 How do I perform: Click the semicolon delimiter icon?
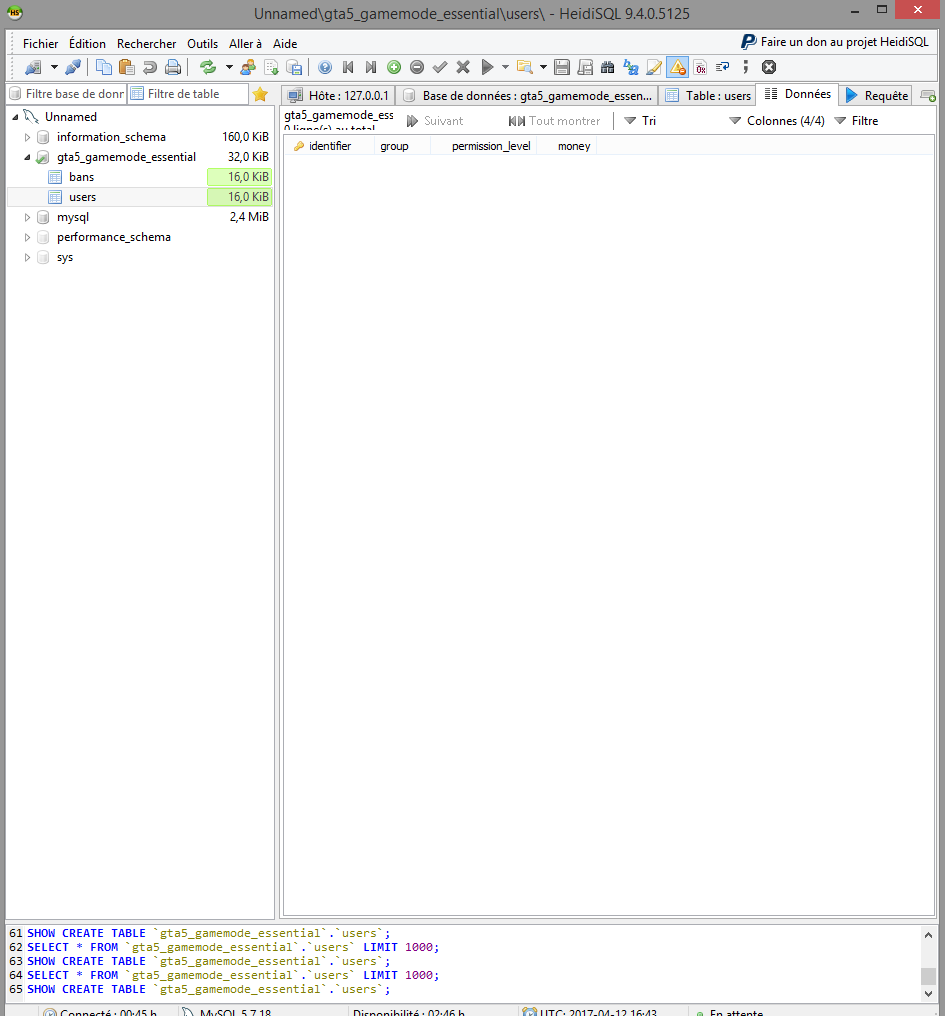tap(746, 67)
